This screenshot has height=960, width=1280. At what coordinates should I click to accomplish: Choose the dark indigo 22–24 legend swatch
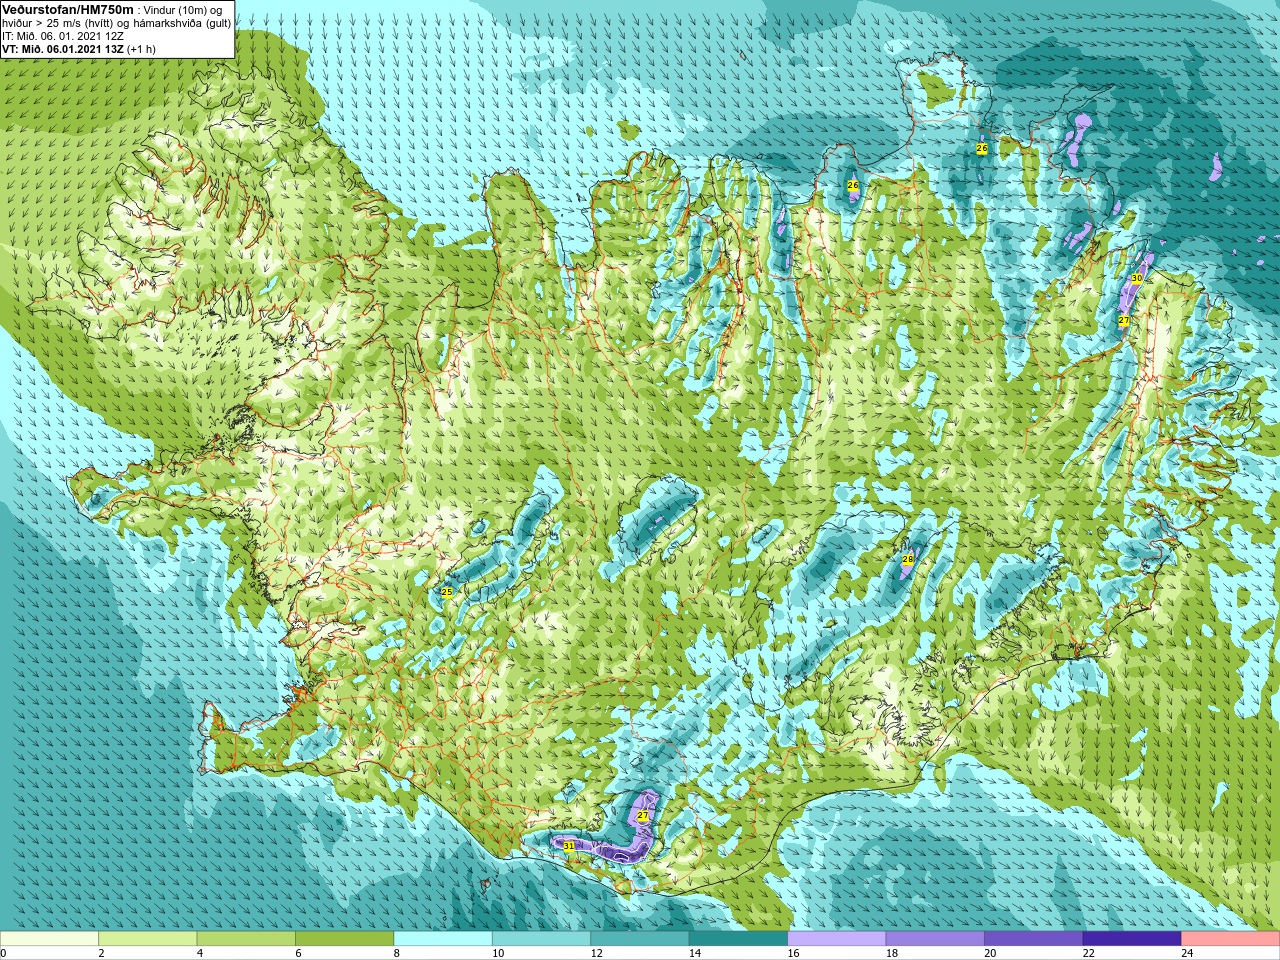(1132, 939)
